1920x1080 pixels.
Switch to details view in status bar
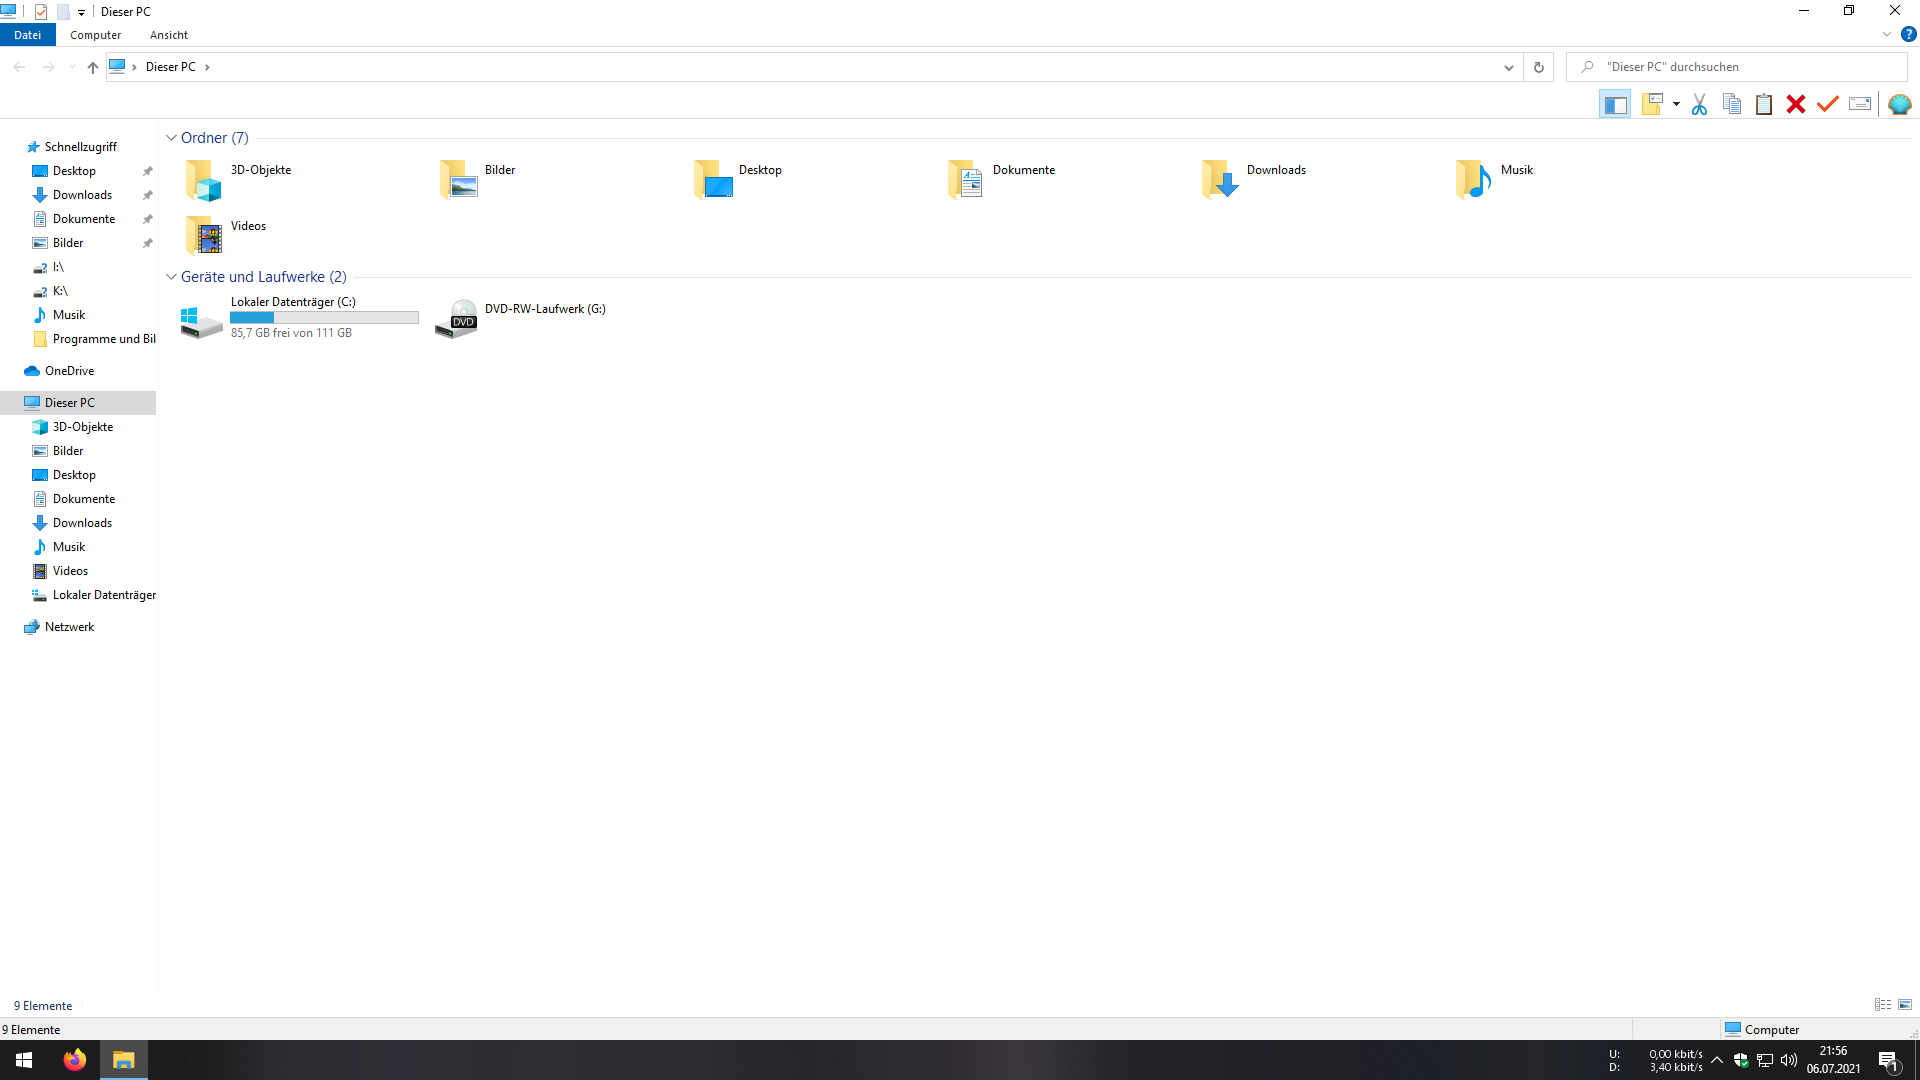pos(1883,1005)
